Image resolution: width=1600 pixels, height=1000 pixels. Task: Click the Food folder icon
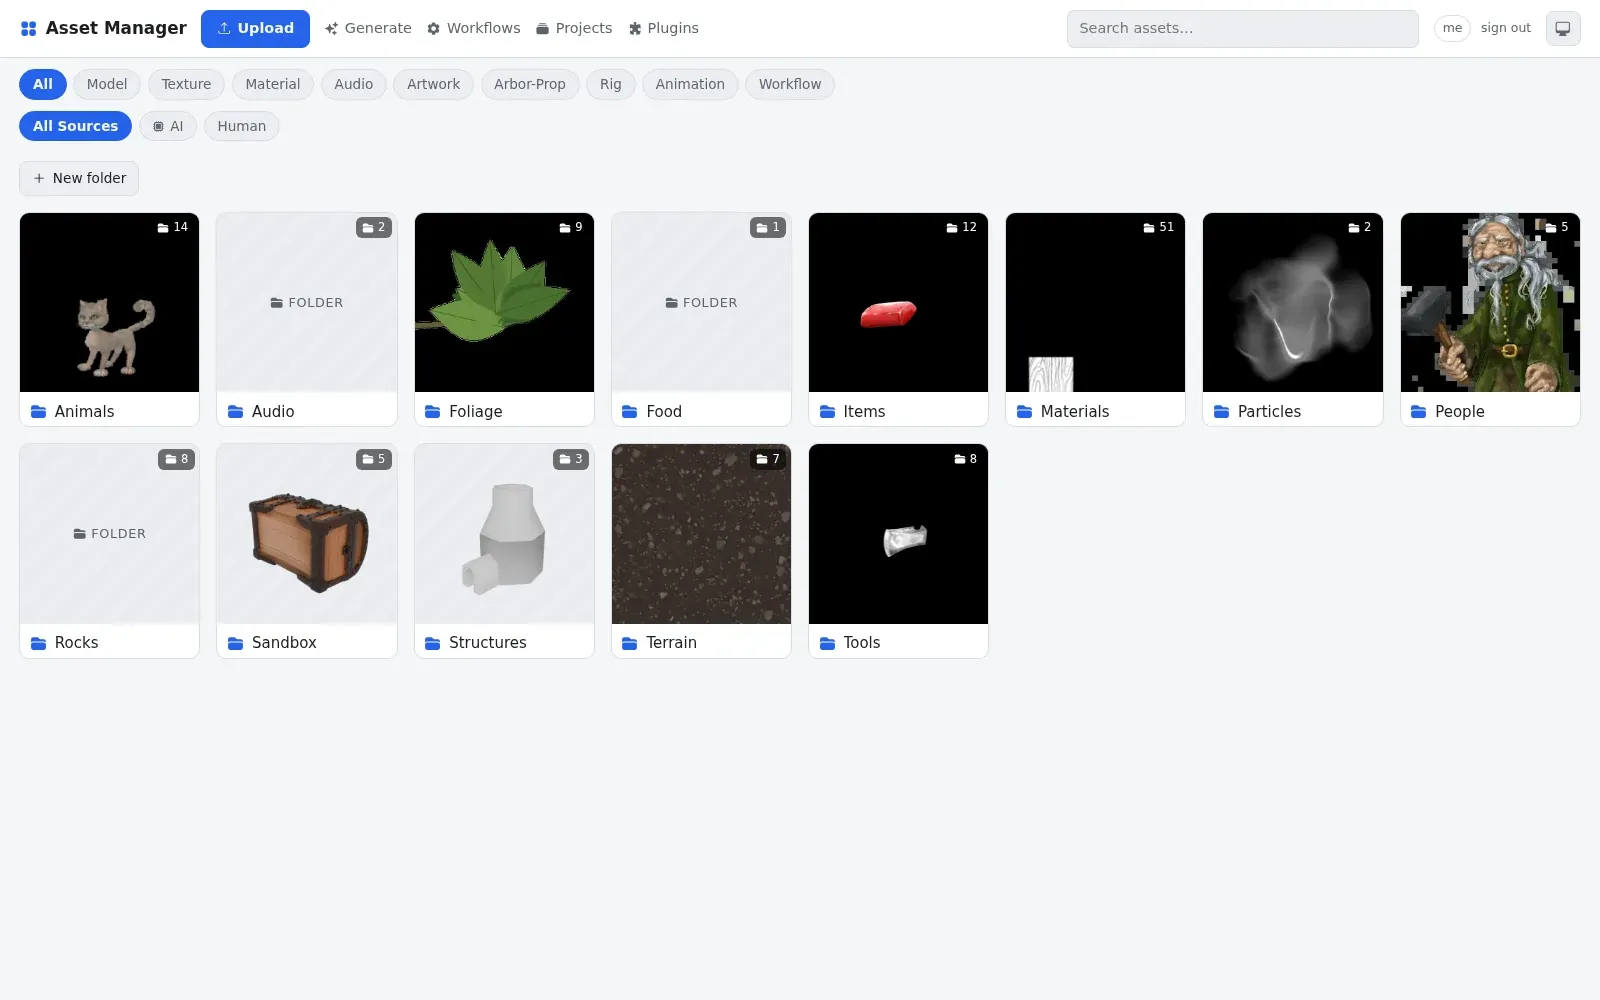pyautogui.click(x=630, y=411)
